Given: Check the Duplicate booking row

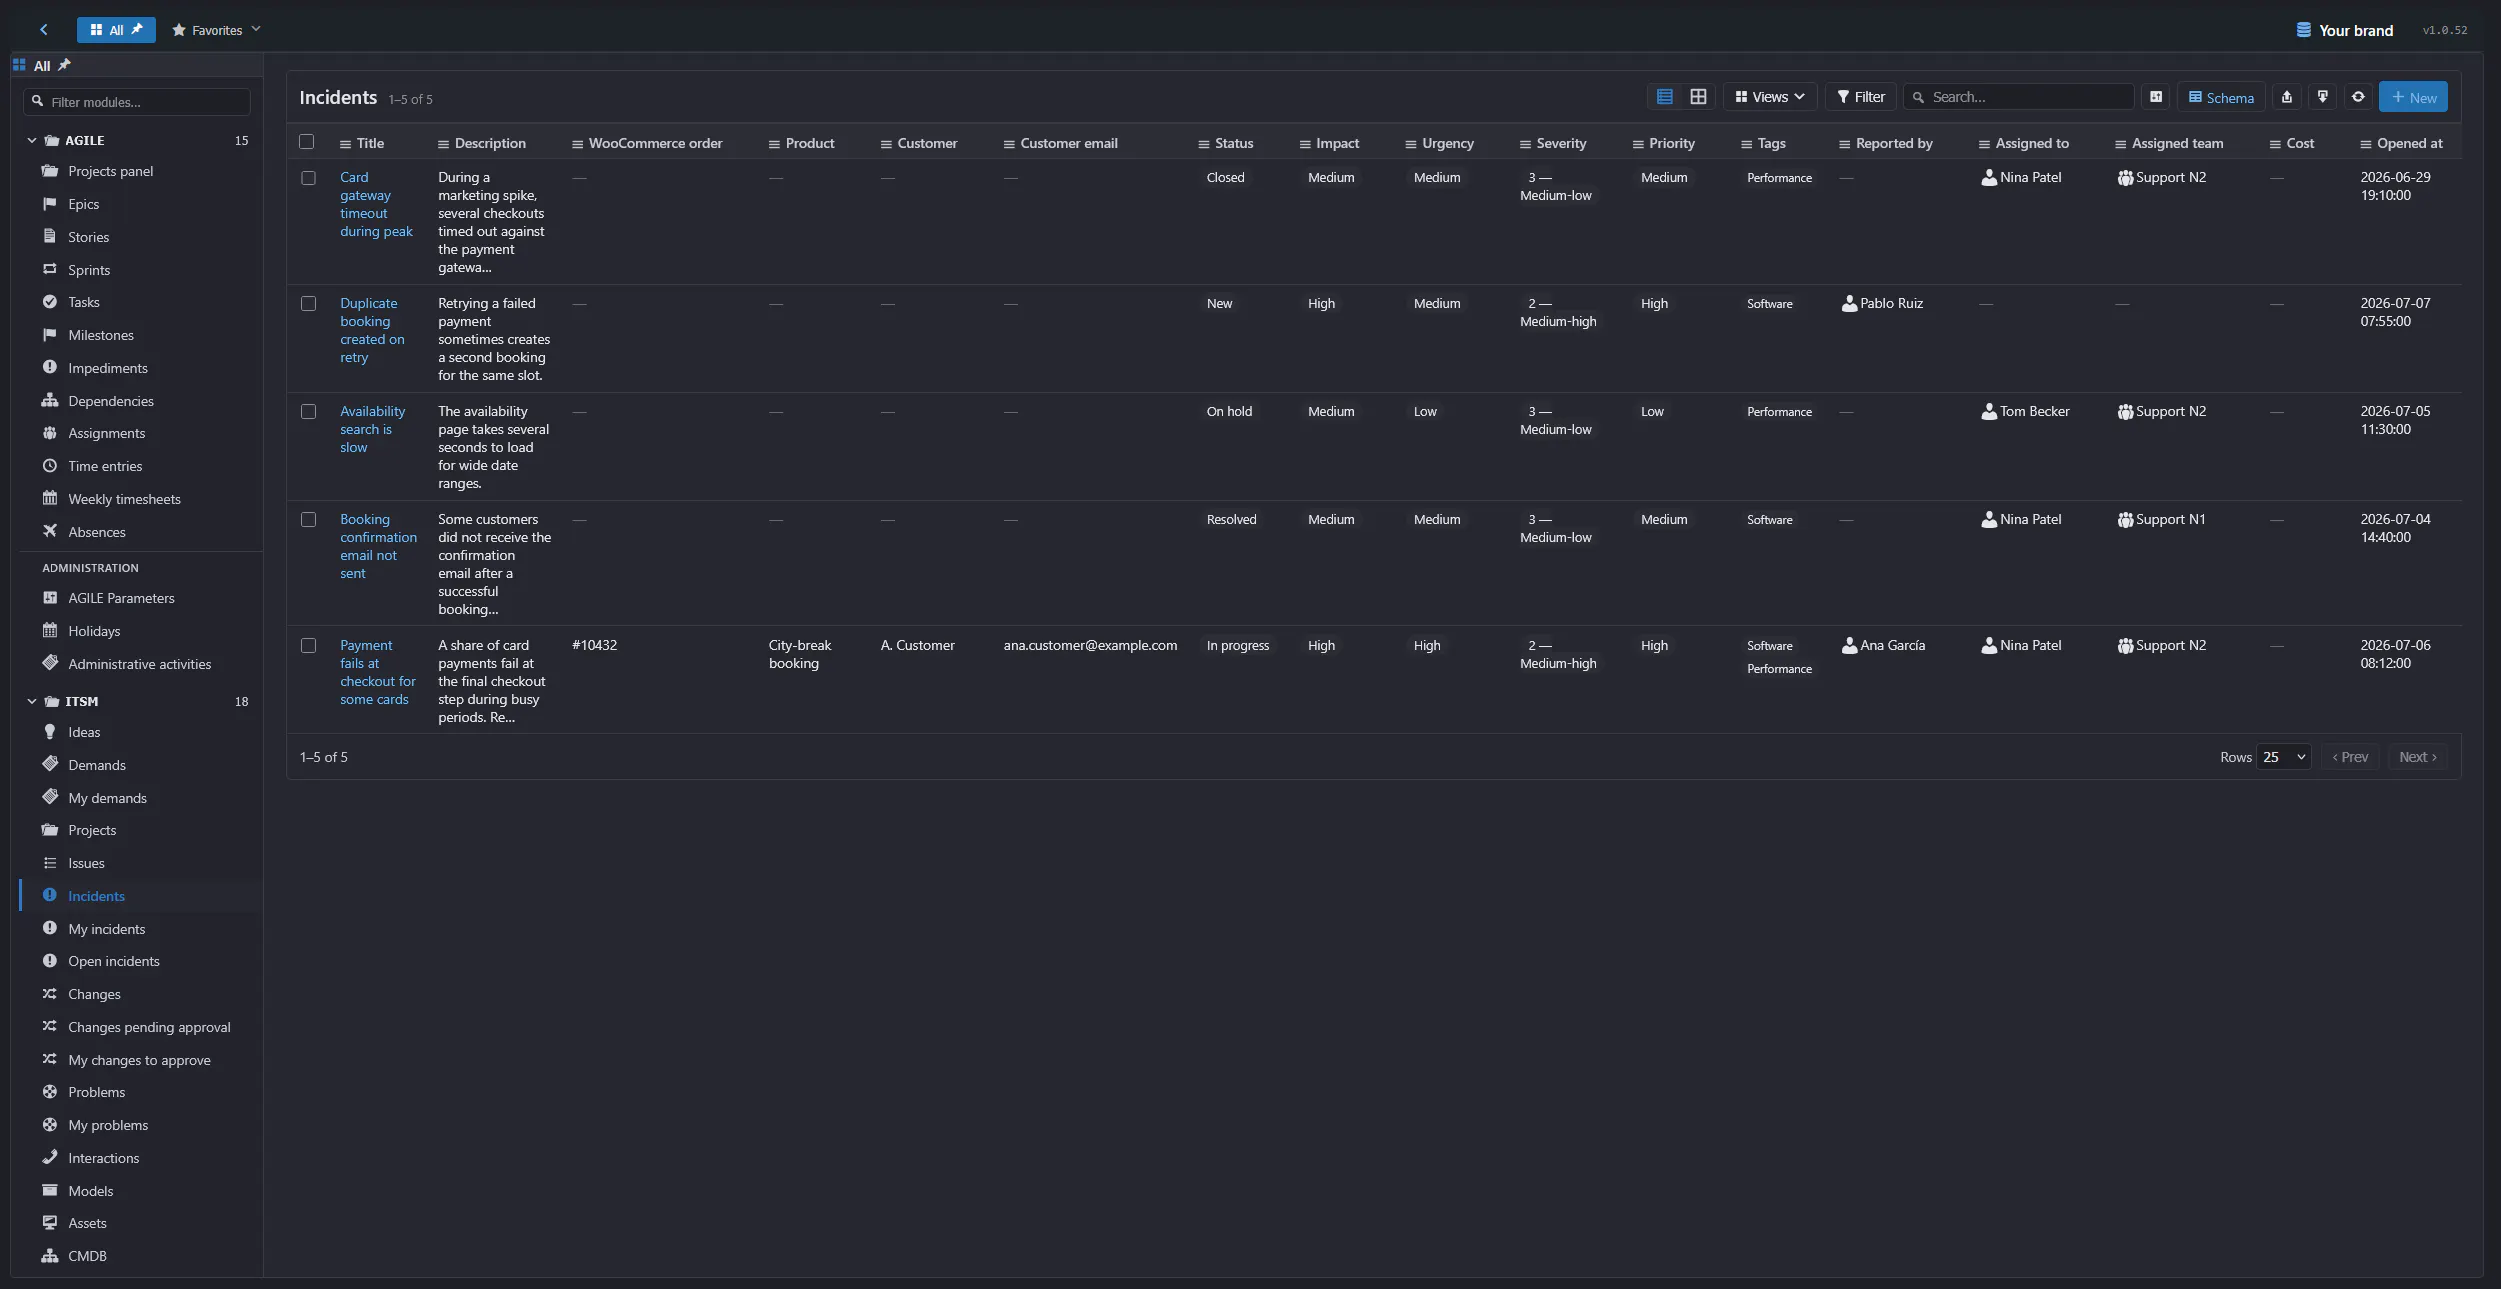Looking at the screenshot, I should (308, 304).
